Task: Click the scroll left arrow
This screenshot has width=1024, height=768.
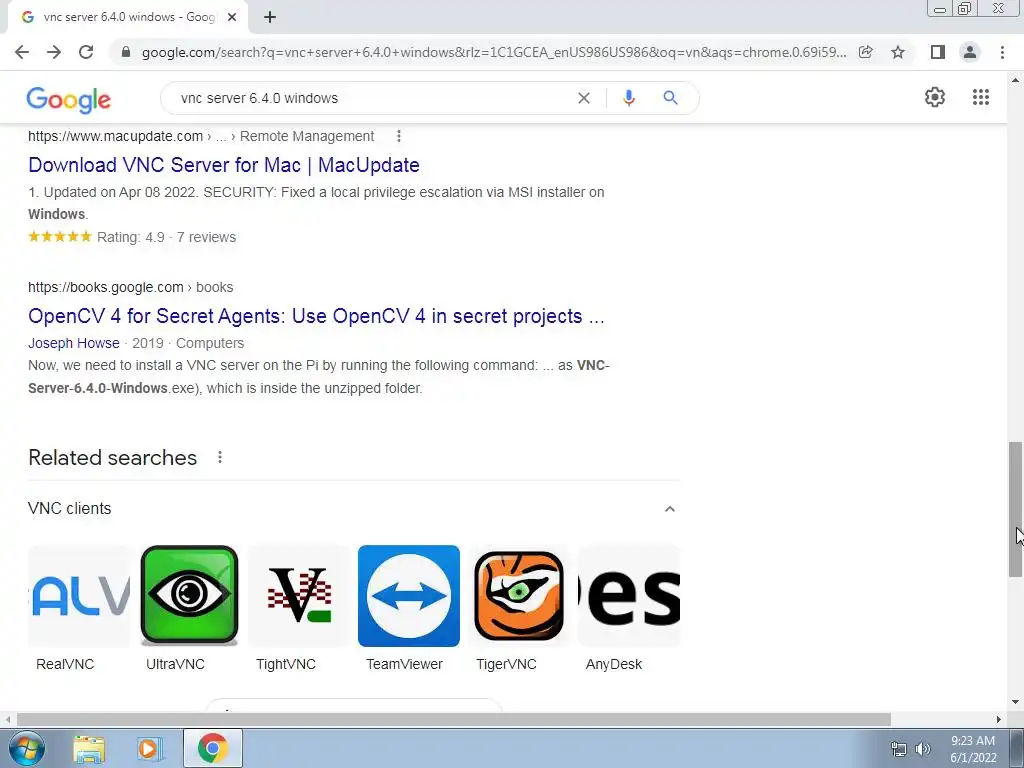Action: pyautogui.click(x=7, y=719)
